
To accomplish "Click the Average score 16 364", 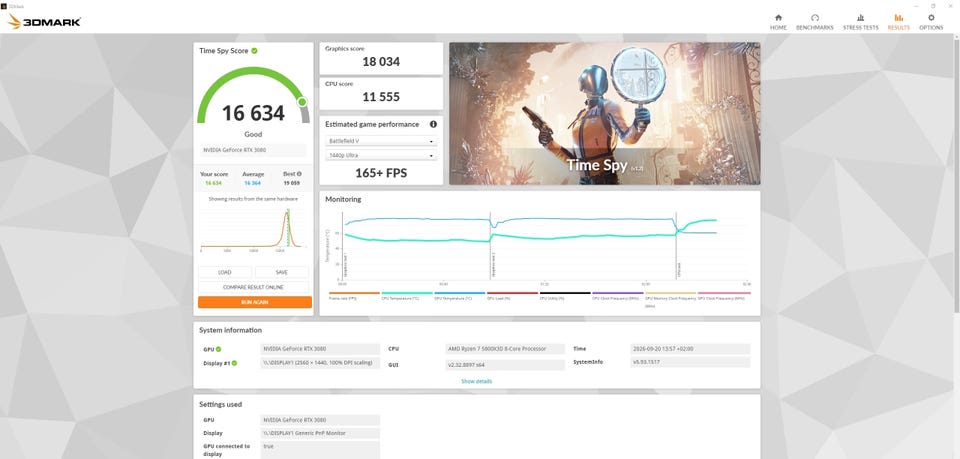I will [253, 183].
